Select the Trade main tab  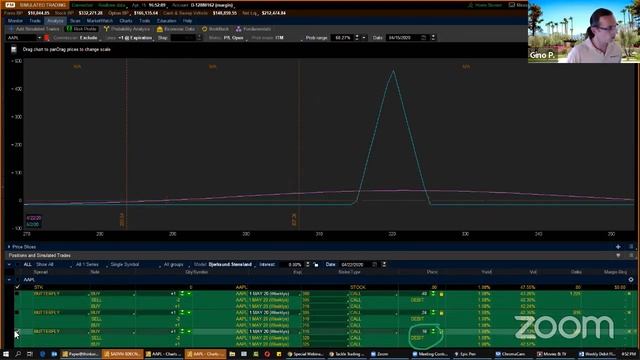(x=35, y=21)
